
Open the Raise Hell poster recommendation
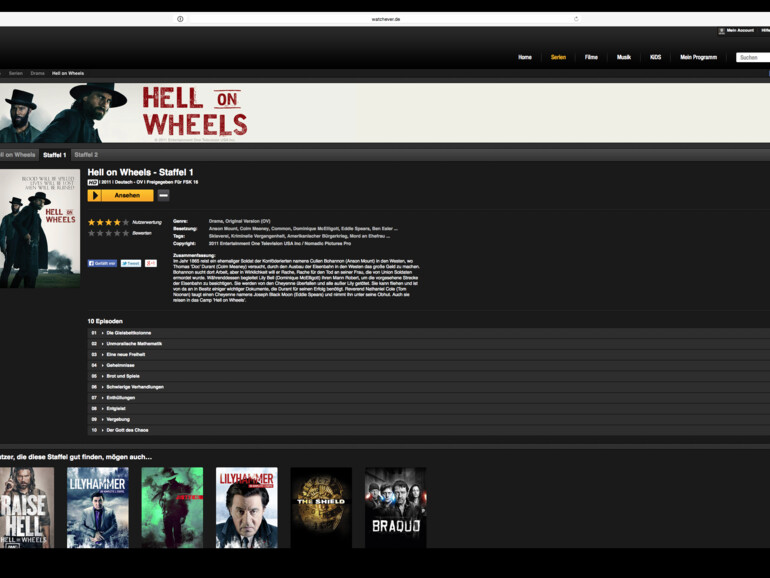pos(27,508)
